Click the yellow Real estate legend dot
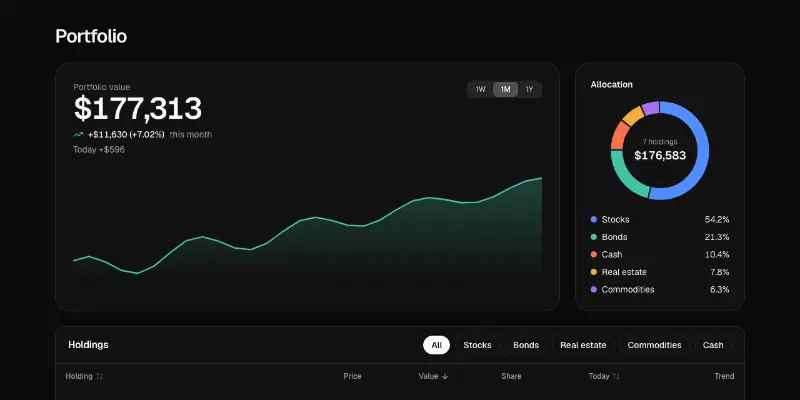This screenshot has width=800, height=400. [x=593, y=272]
